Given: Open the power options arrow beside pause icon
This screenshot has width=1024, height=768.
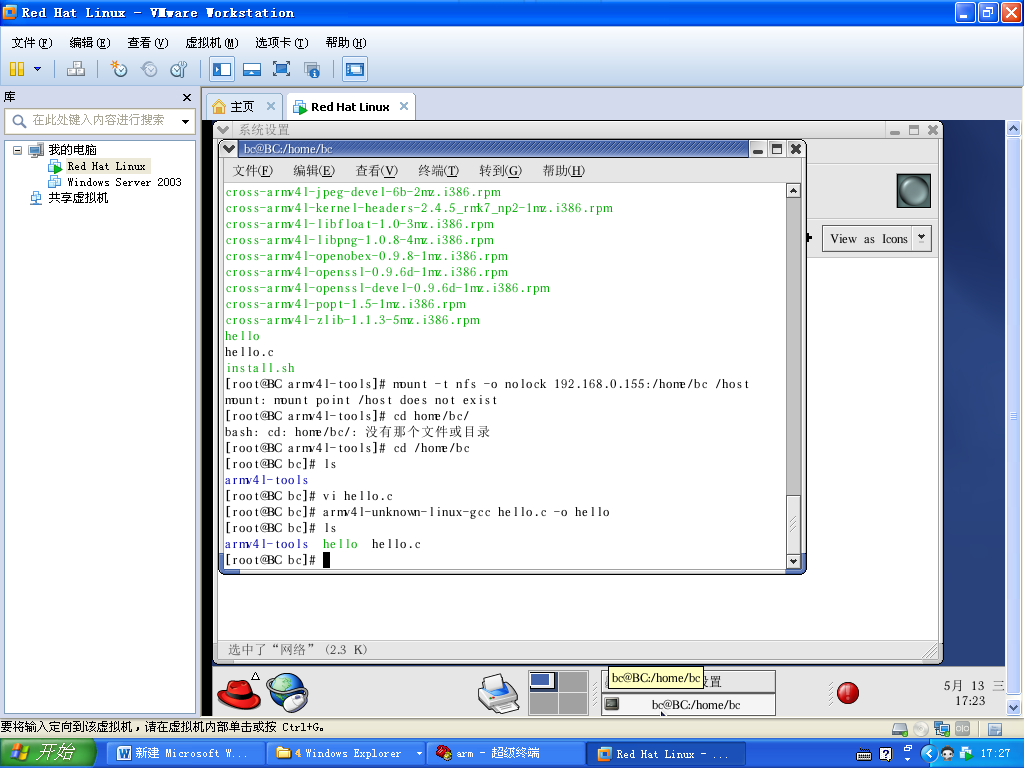Looking at the screenshot, I should point(38,69).
